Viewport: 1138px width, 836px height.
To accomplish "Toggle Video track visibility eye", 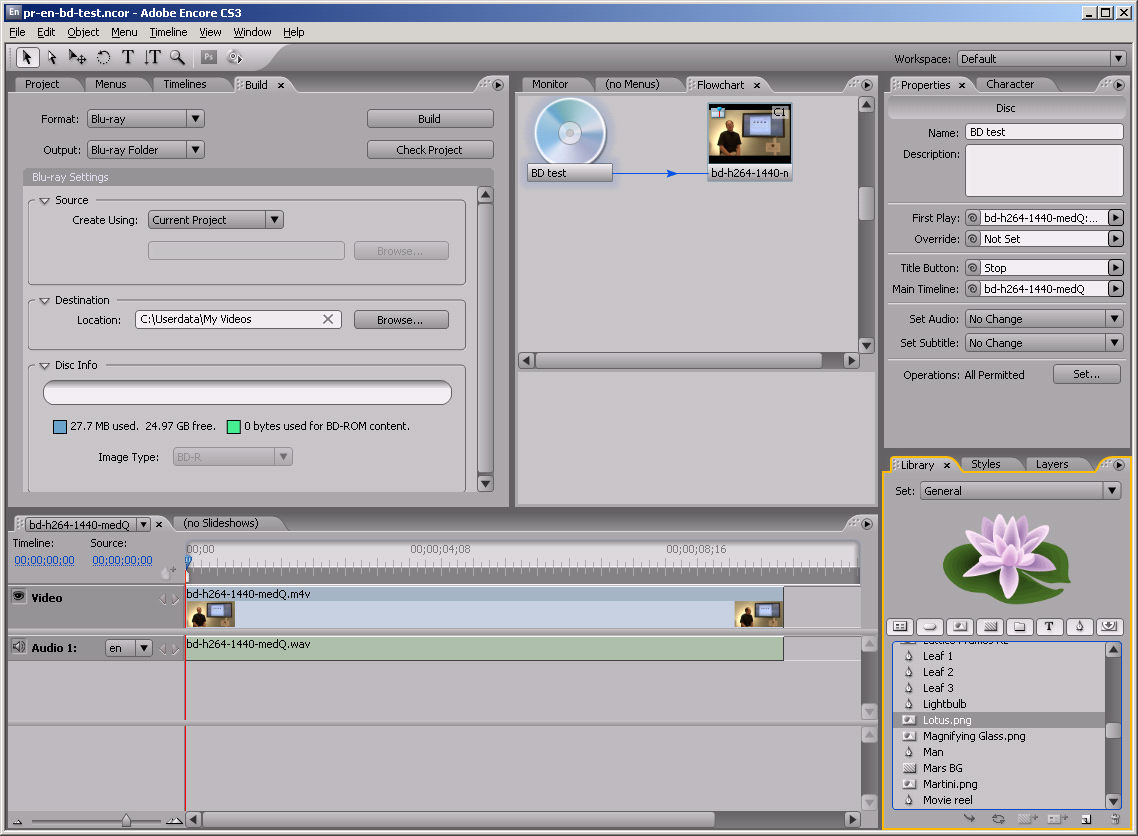I will click(19, 597).
